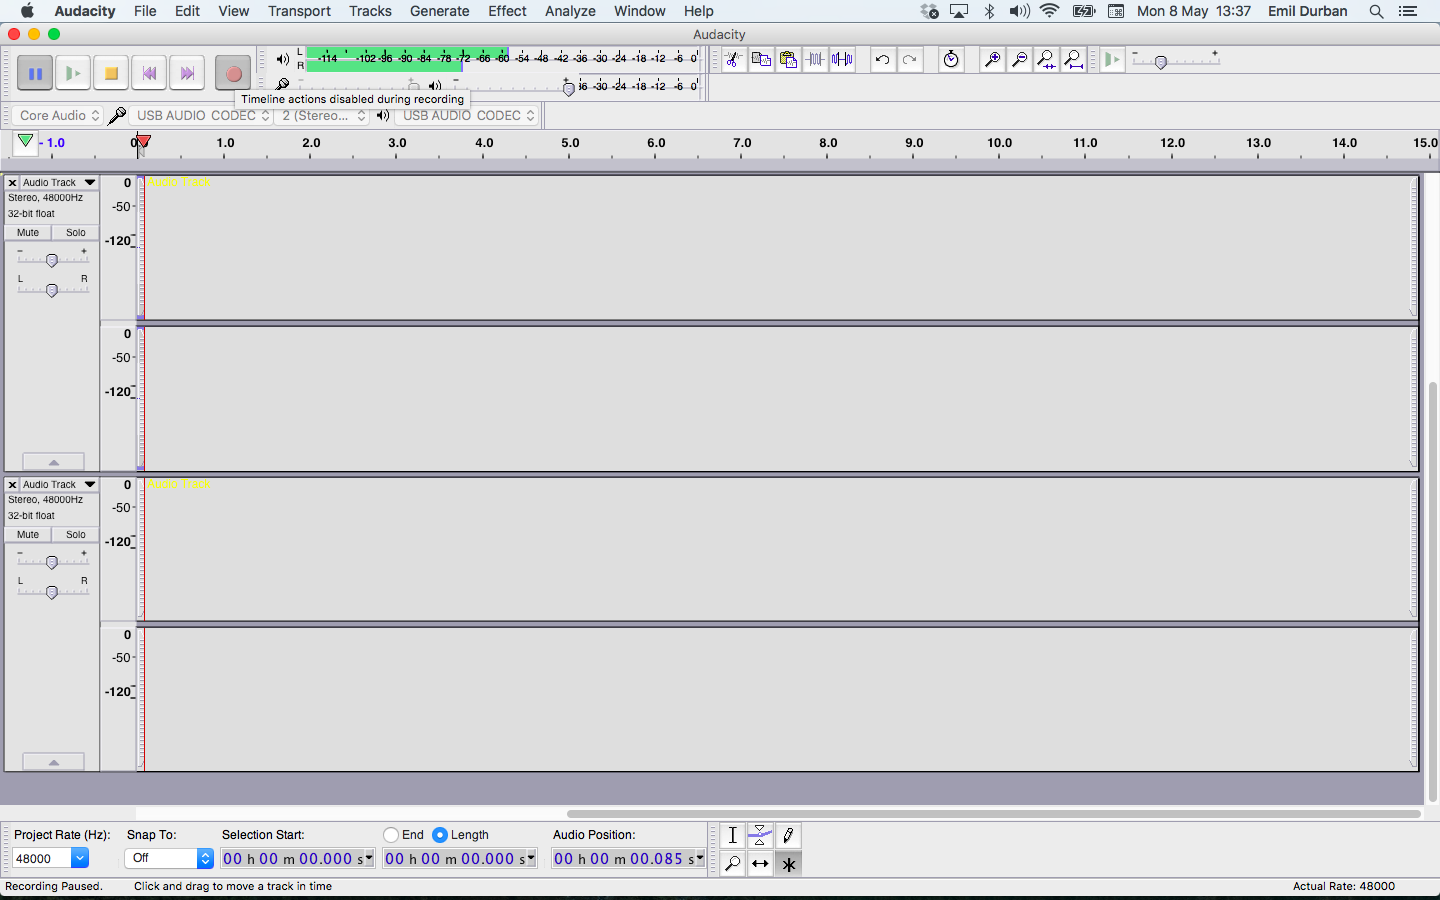Close the first Audio Track with X
The height and width of the screenshot is (900, 1440).
pyautogui.click(x=12, y=182)
